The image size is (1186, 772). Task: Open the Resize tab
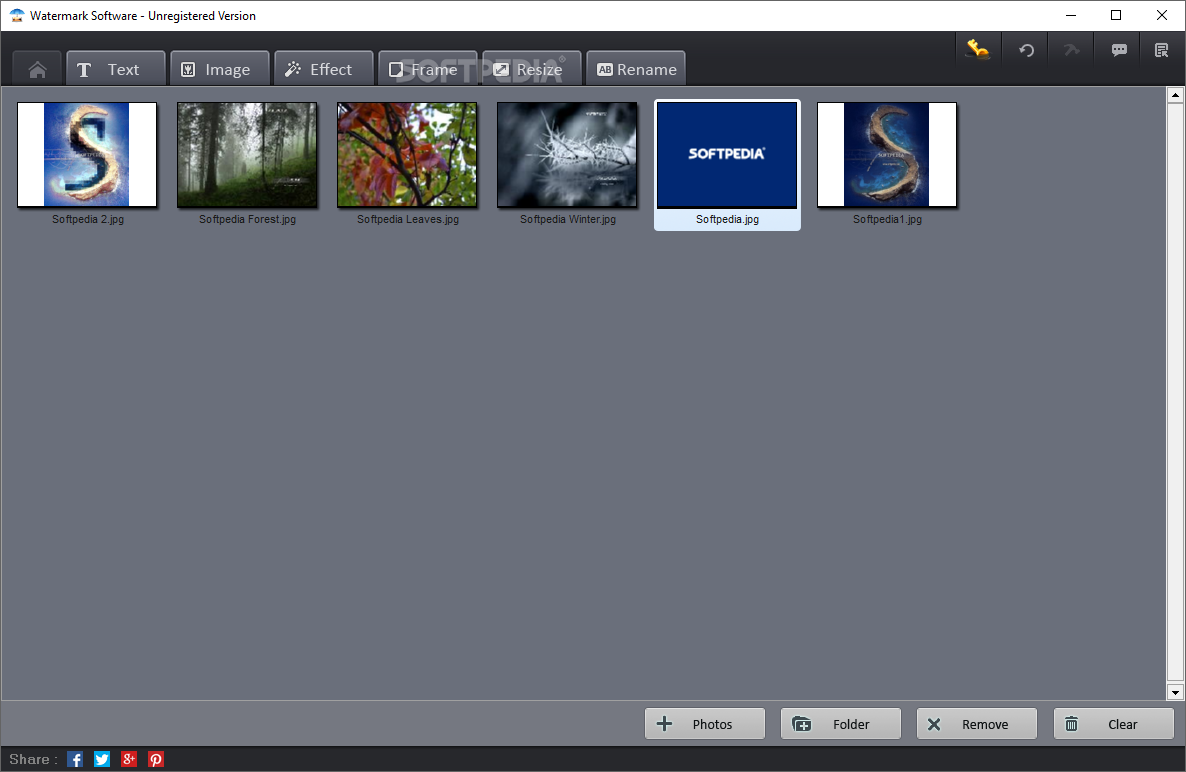point(532,70)
